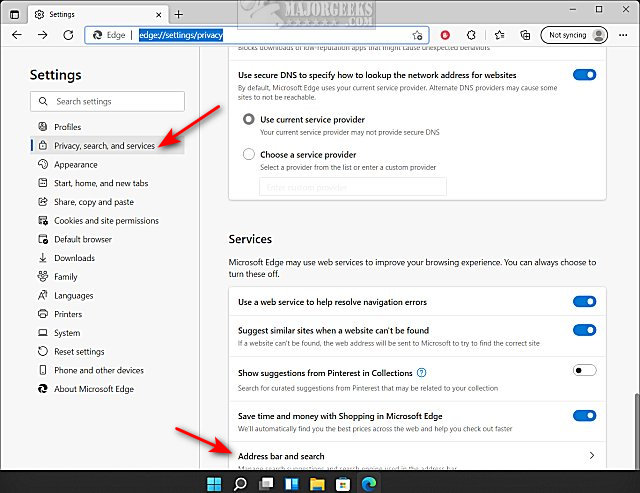Open the red ad blocker extension icon
This screenshot has height=493, width=640.
click(x=445, y=35)
